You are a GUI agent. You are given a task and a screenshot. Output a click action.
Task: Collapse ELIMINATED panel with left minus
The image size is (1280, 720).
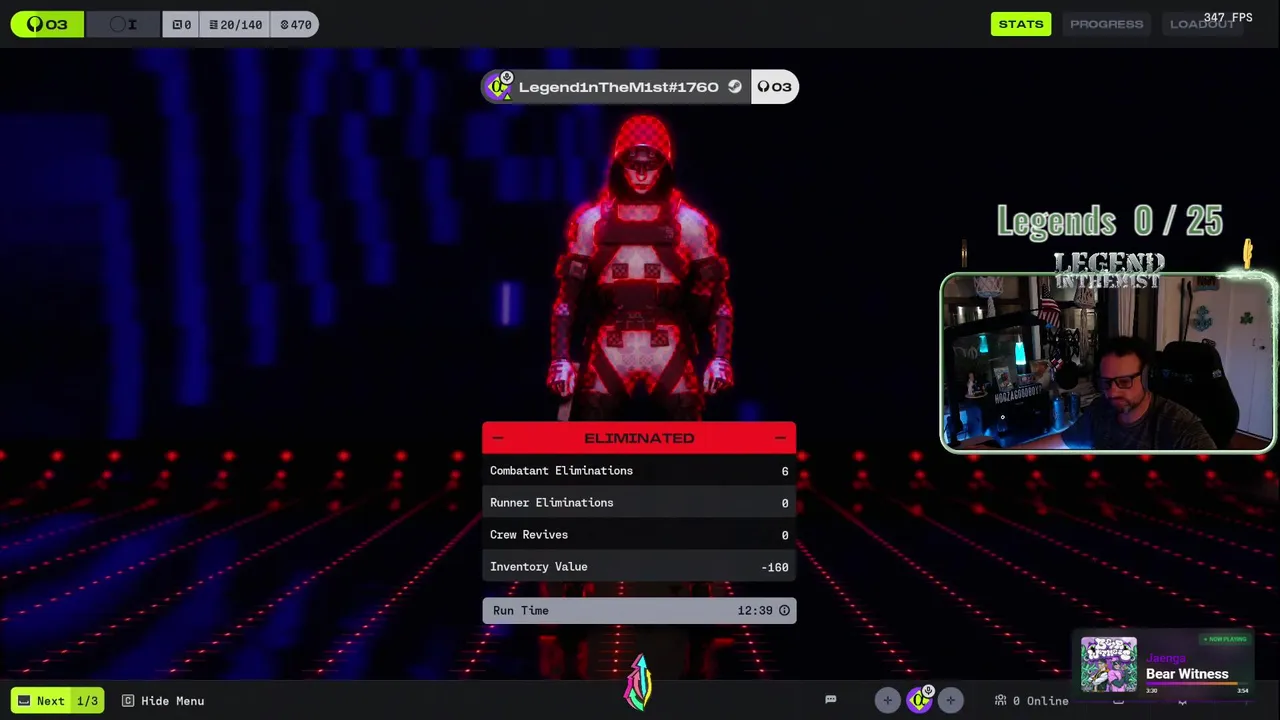pyautogui.click(x=498, y=438)
